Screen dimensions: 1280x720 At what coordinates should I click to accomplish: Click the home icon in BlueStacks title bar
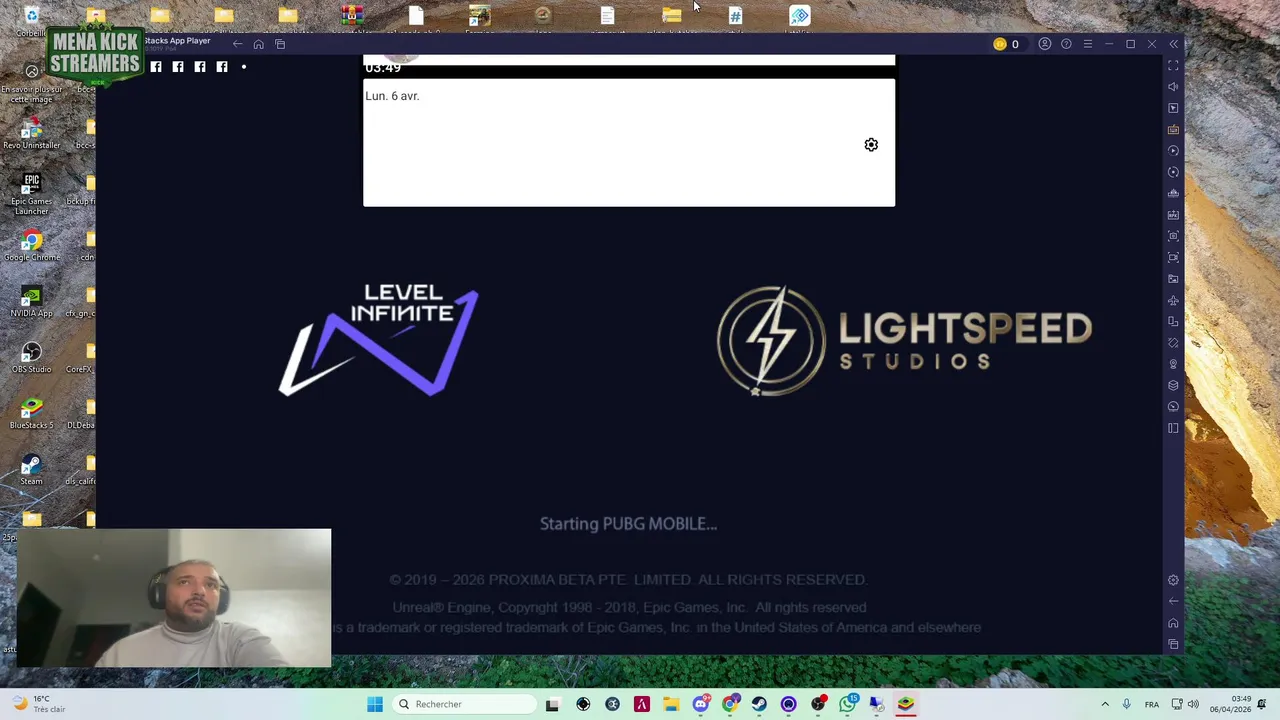click(258, 44)
